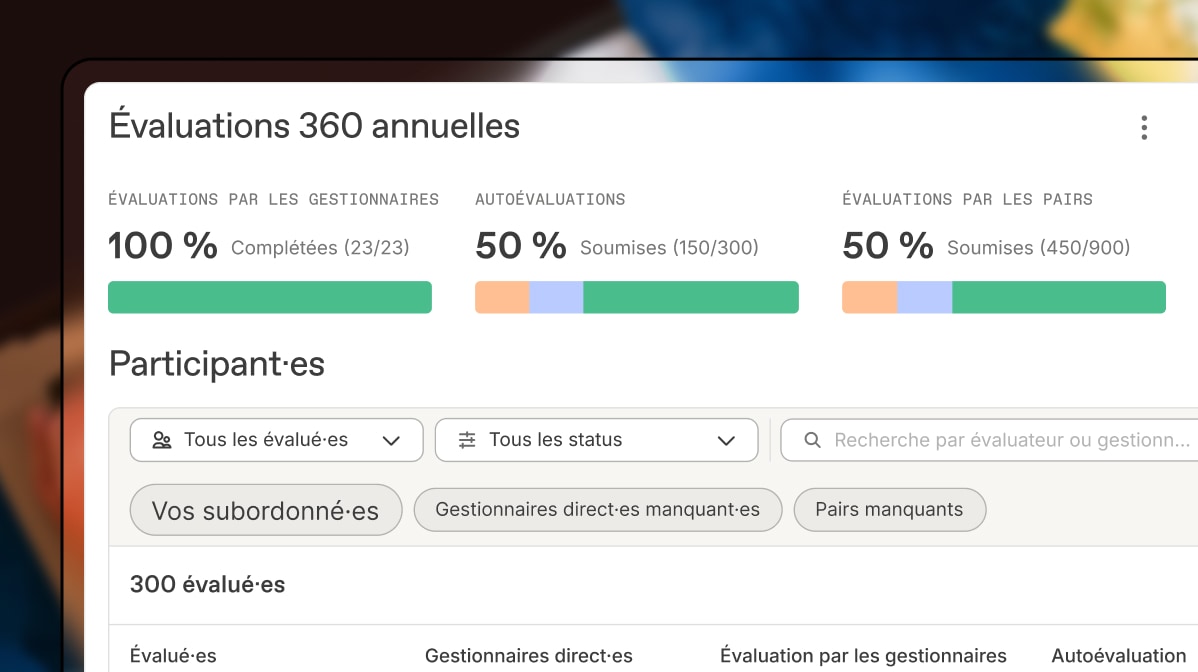Click the people icon in the evaluees filter
The height and width of the screenshot is (672, 1198).
pyautogui.click(x=161, y=439)
